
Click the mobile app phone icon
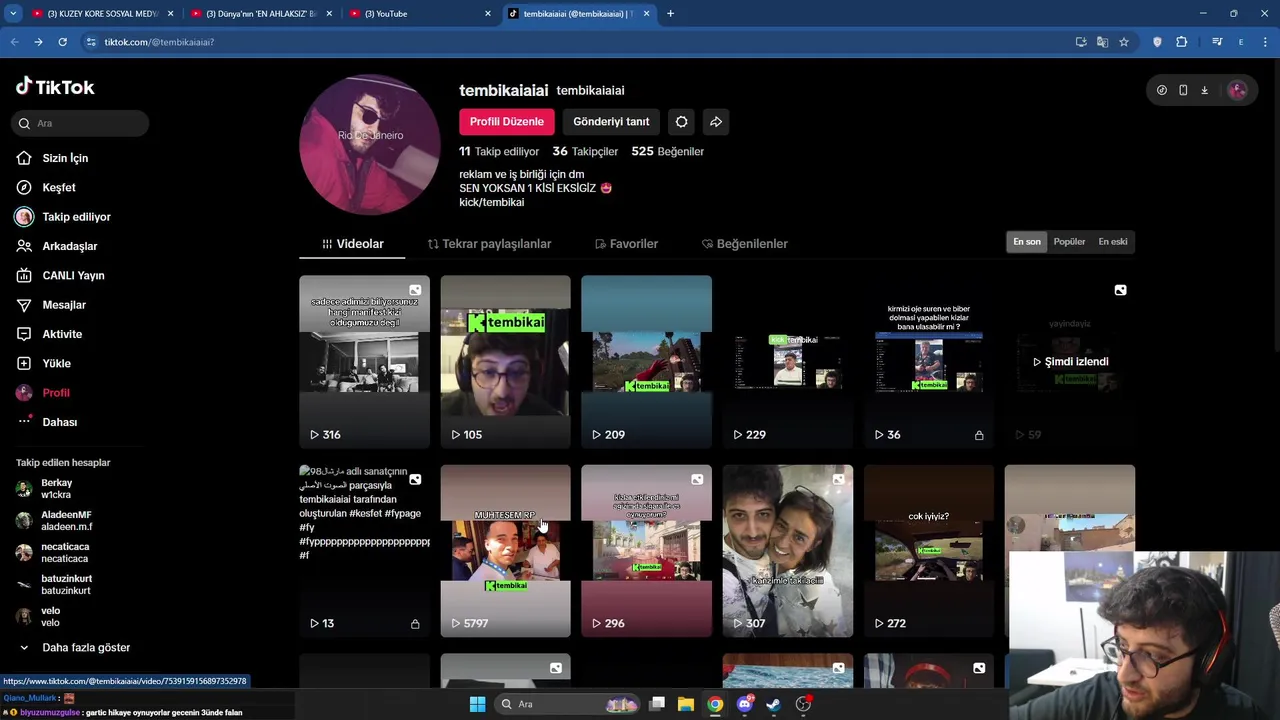[x=1183, y=90]
